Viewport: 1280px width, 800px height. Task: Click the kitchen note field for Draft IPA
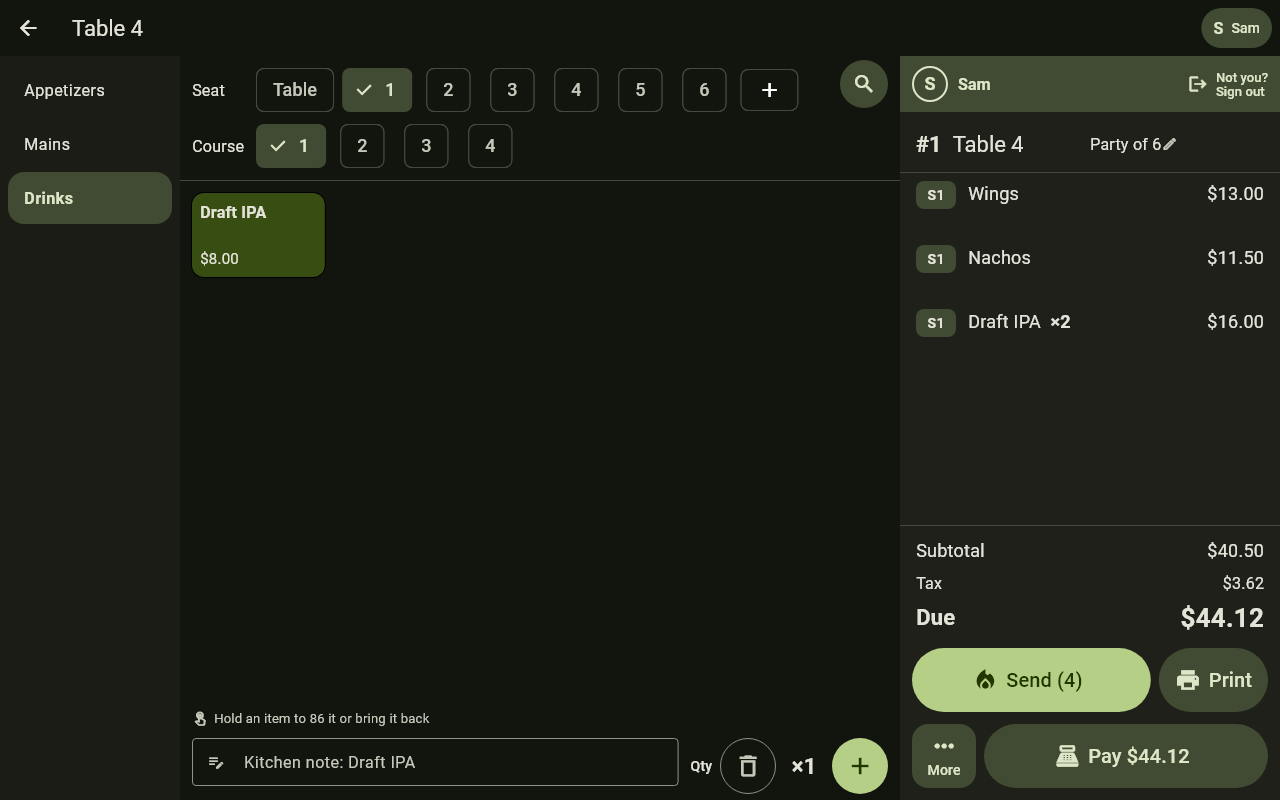[435, 762]
